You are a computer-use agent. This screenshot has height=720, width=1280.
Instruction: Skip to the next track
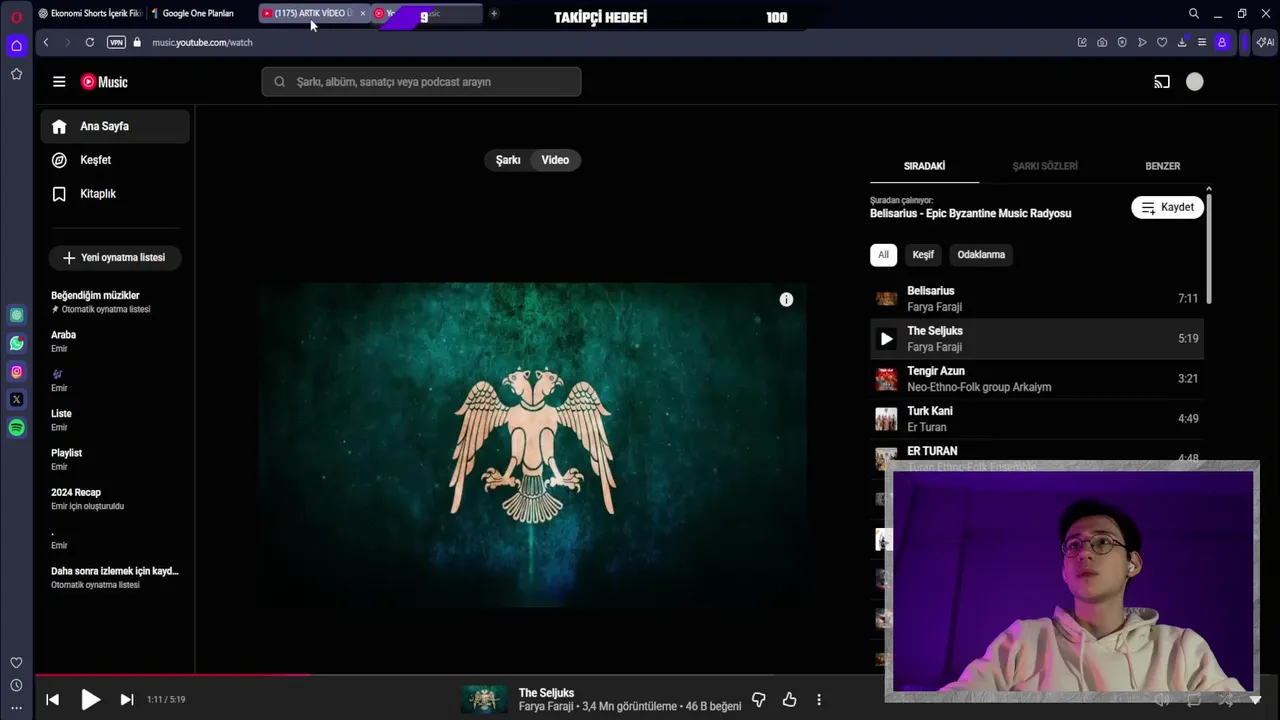tap(127, 700)
